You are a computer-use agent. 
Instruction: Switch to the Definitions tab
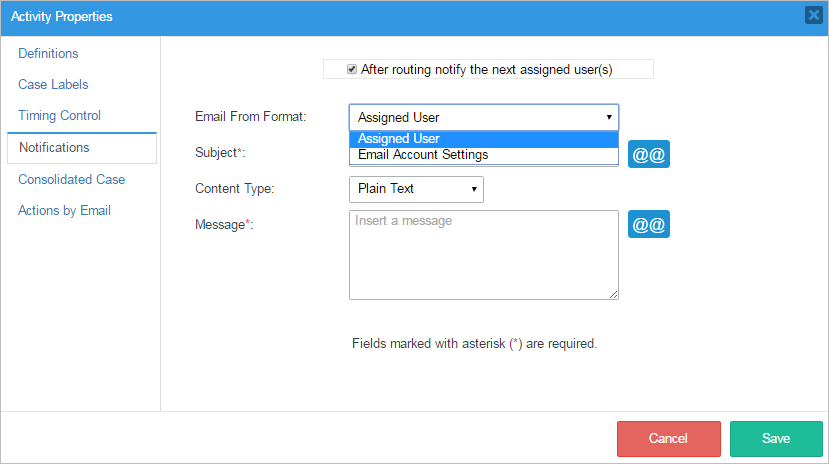[x=48, y=54]
